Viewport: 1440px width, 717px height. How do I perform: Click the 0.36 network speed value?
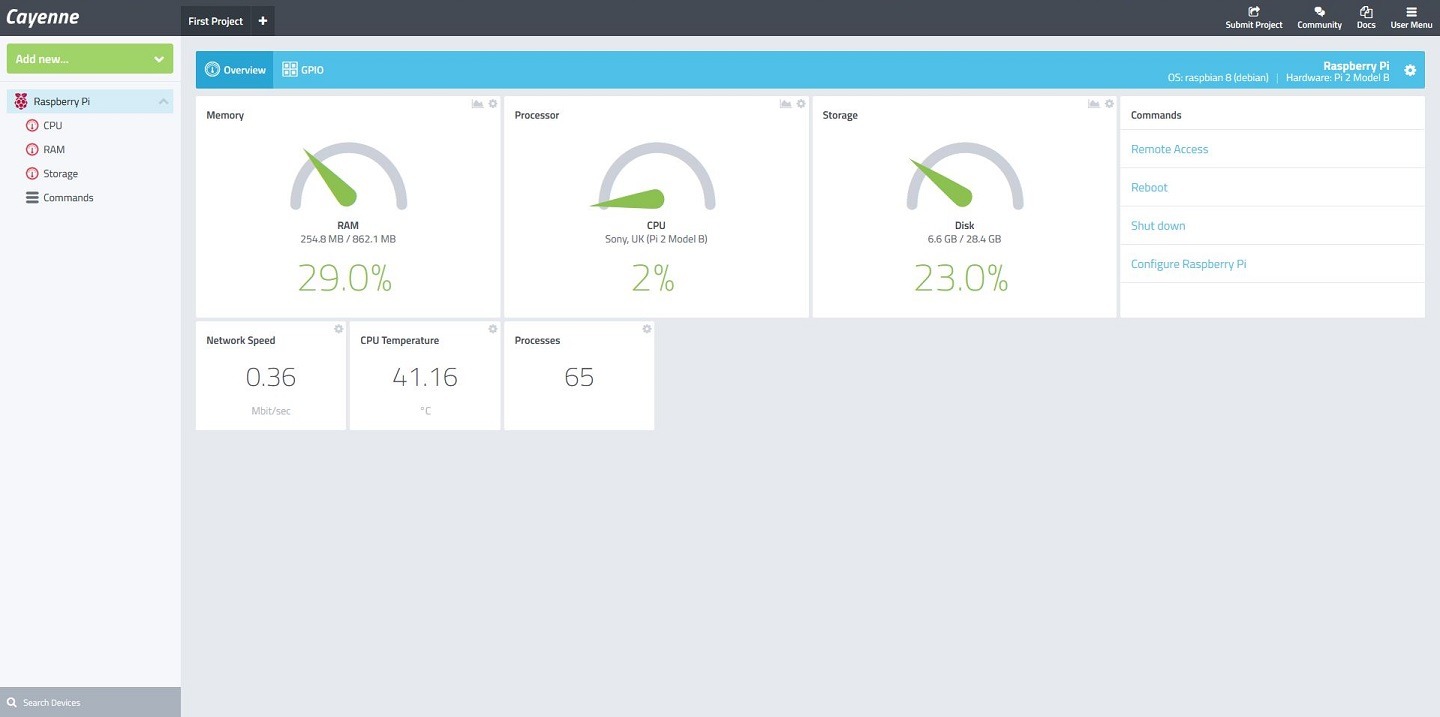(271, 377)
